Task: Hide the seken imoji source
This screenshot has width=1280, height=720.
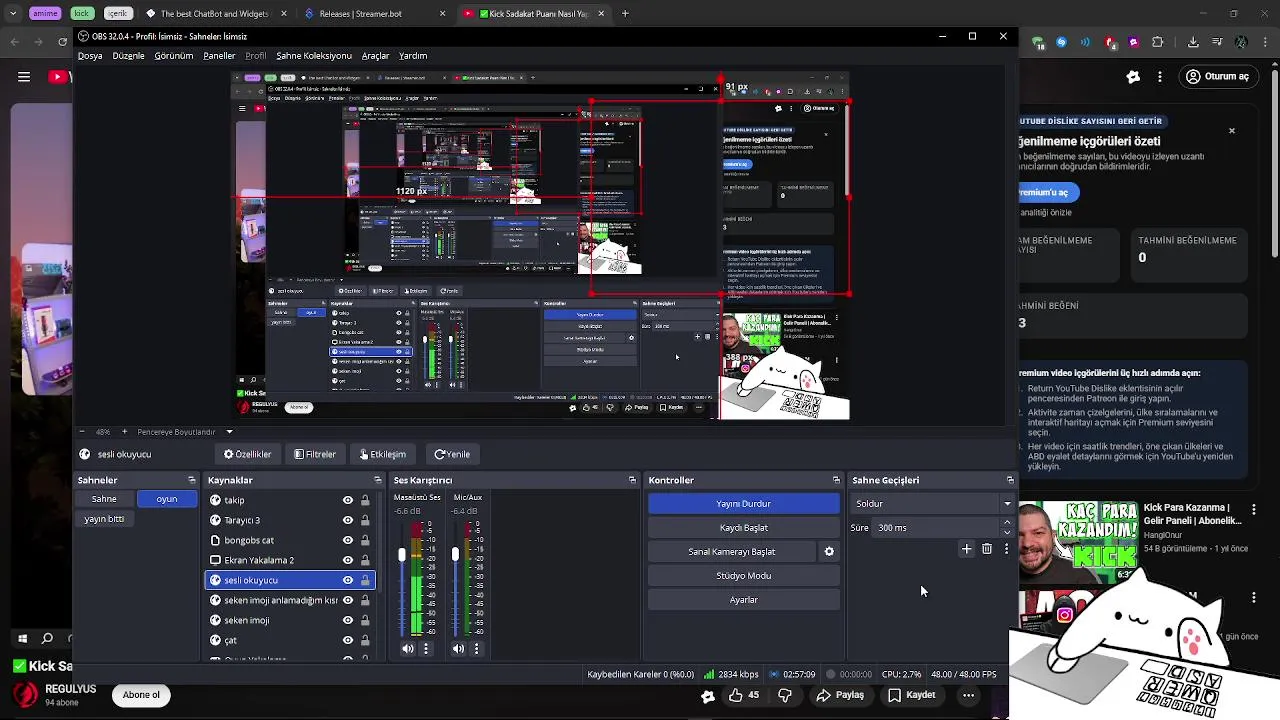Action: pos(348,620)
